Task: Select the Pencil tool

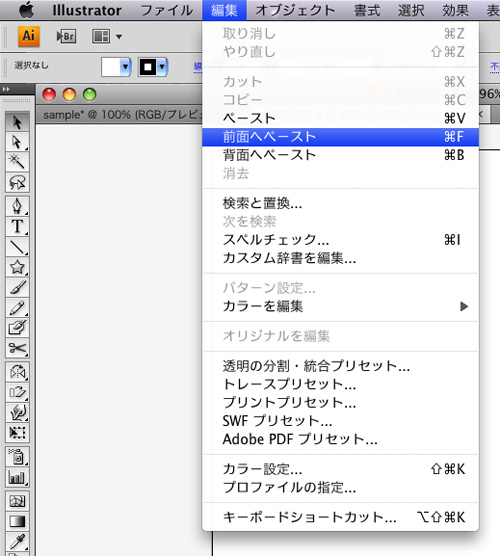Action: (17, 307)
